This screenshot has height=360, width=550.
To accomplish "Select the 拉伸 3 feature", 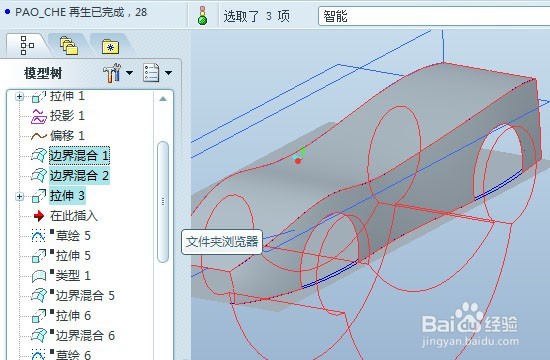I will pos(67,195).
